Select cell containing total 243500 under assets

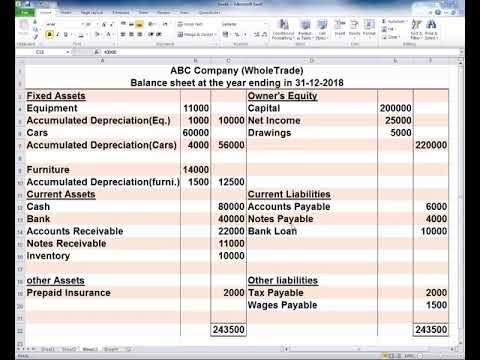[x=229, y=330]
